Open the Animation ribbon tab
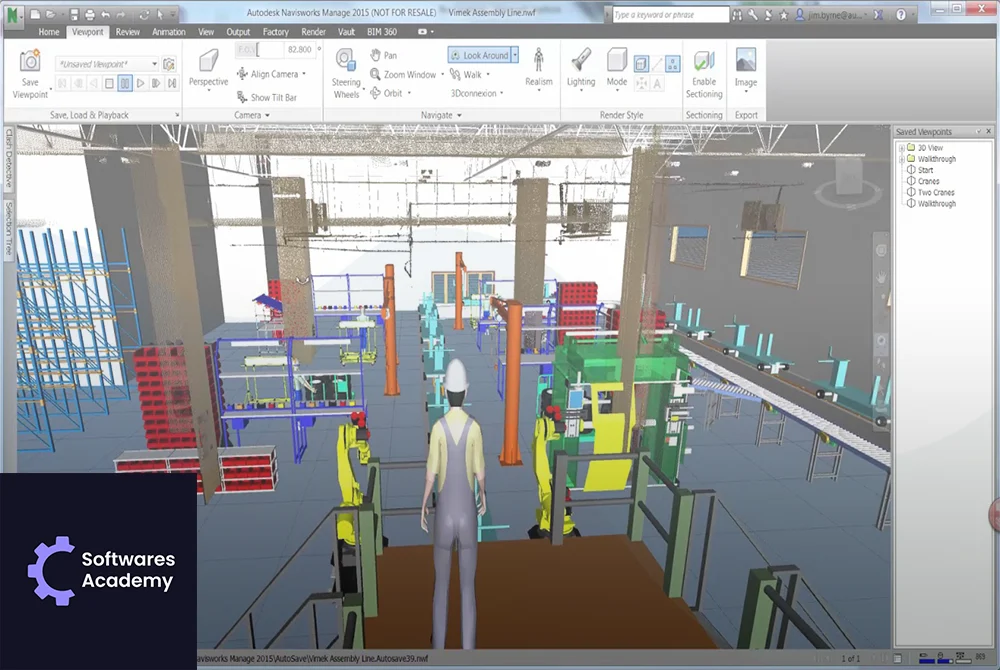Screen dimensions: 1000x670 168,32
